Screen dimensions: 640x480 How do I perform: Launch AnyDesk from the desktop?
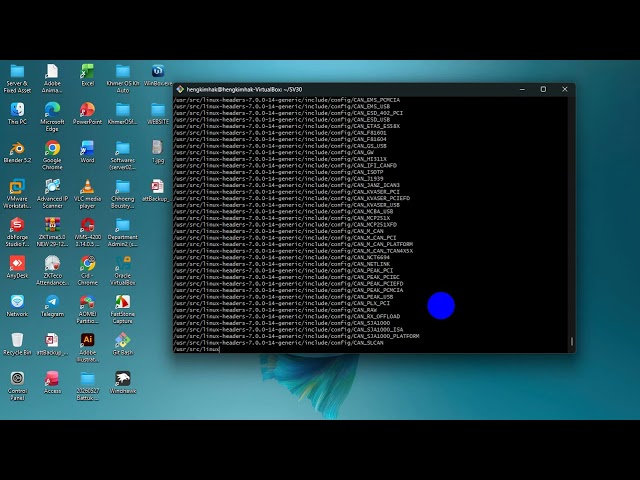pyautogui.click(x=17, y=267)
